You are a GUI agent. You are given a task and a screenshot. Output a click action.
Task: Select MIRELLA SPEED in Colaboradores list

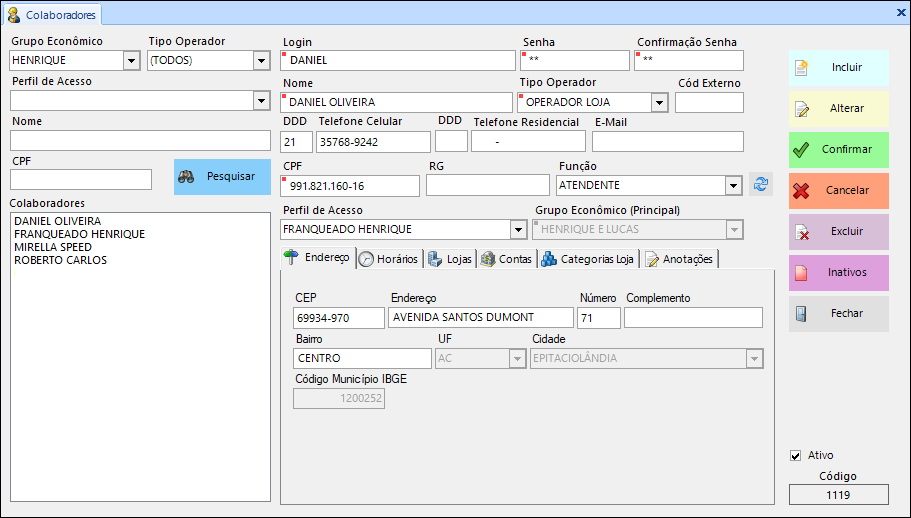(53, 247)
